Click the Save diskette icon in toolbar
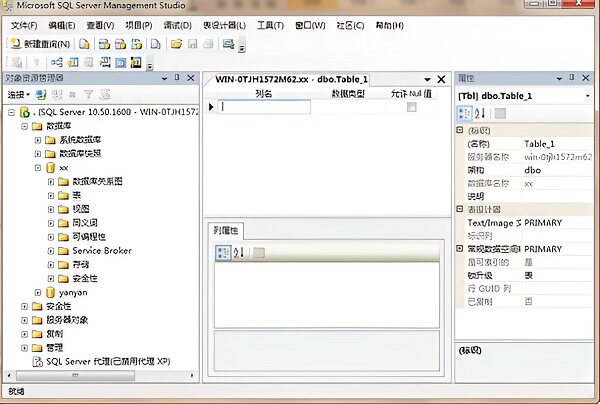 point(192,44)
